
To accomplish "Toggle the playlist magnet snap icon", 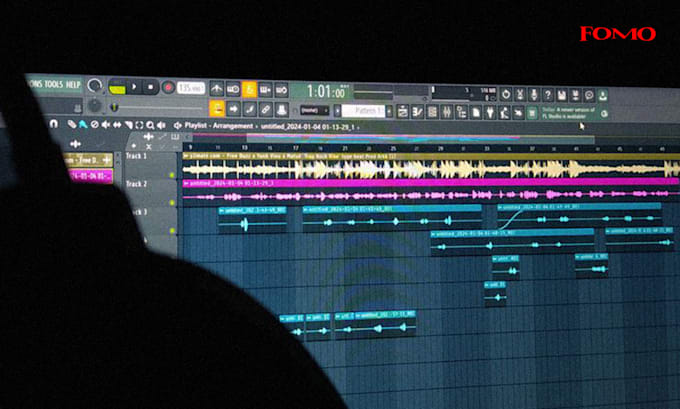I will coord(53,124).
